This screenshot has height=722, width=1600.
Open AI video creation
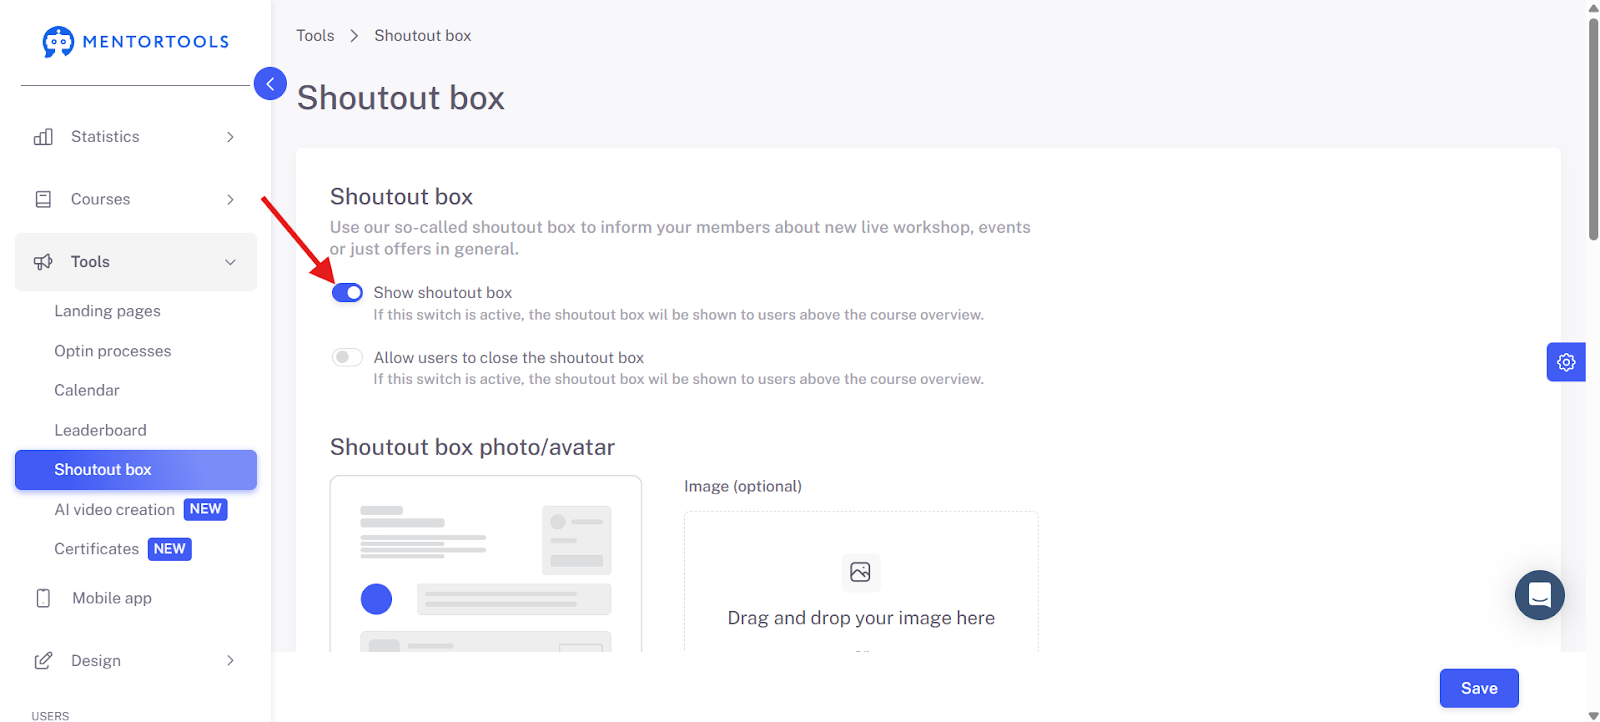click(x=114, y=510)
